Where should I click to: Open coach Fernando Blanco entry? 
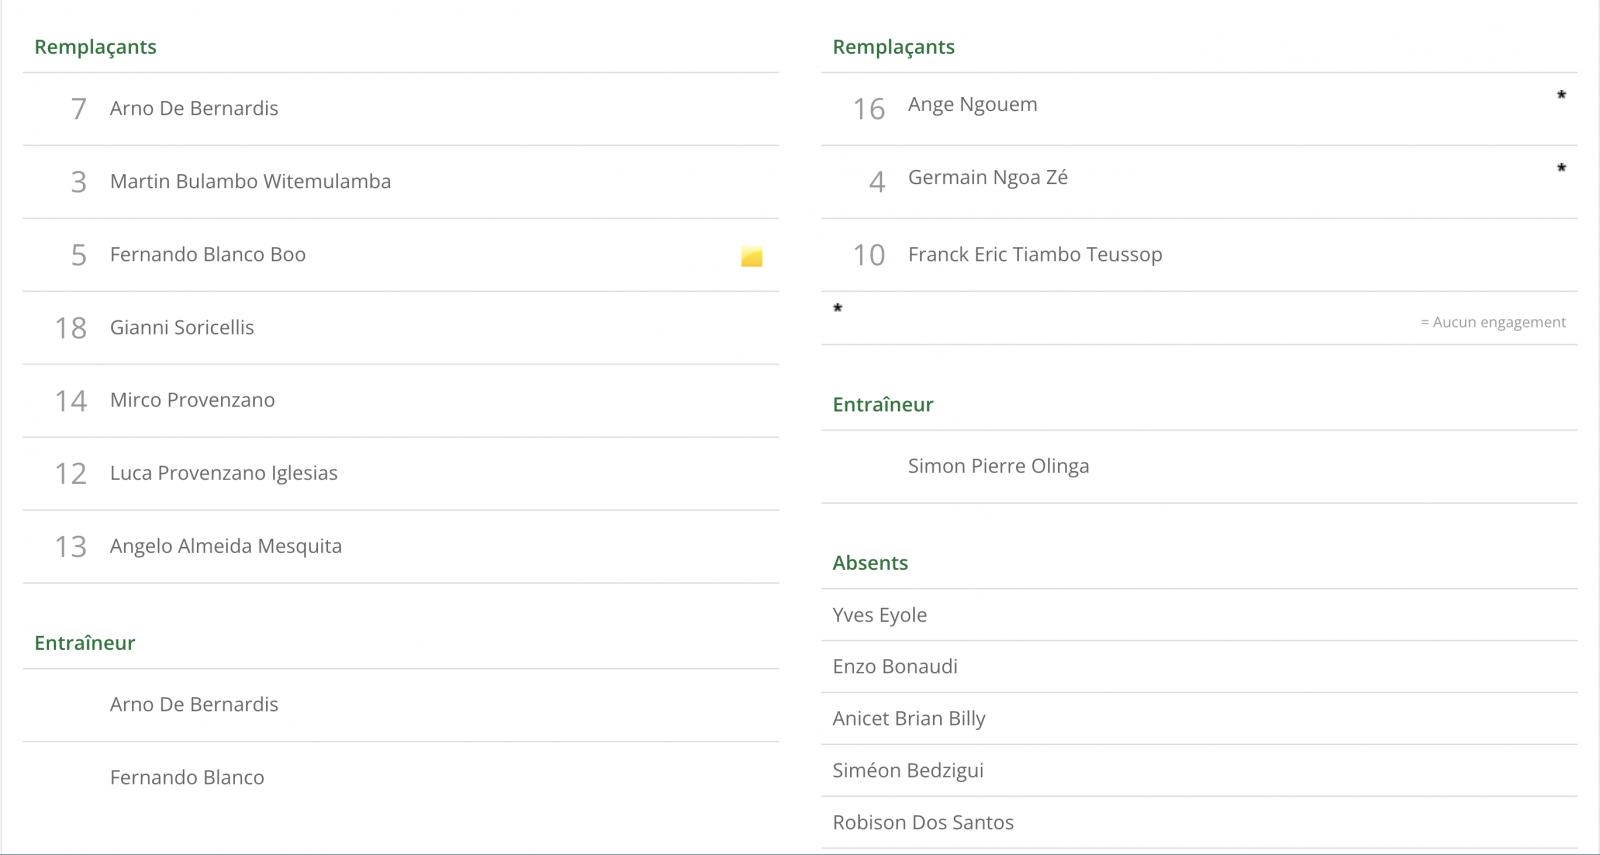pos(187,777)
